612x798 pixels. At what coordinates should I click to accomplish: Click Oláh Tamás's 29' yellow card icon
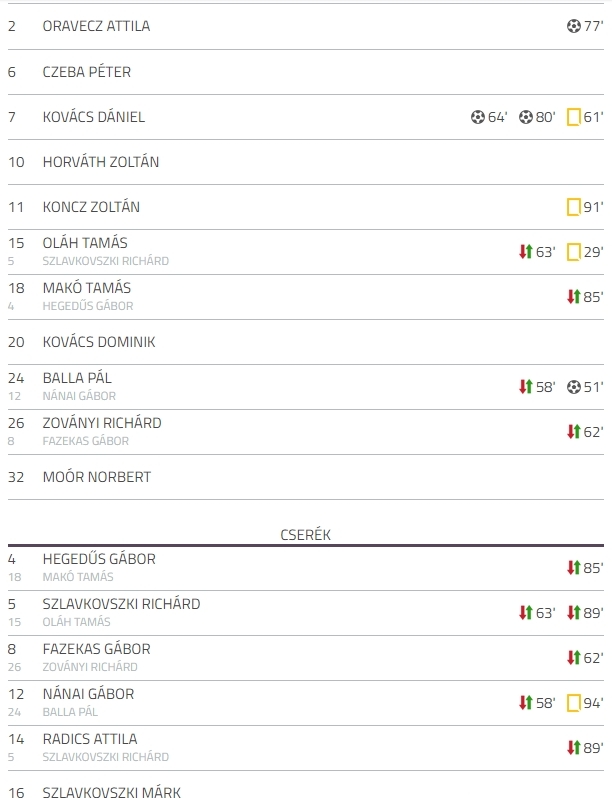pos(573,252)
